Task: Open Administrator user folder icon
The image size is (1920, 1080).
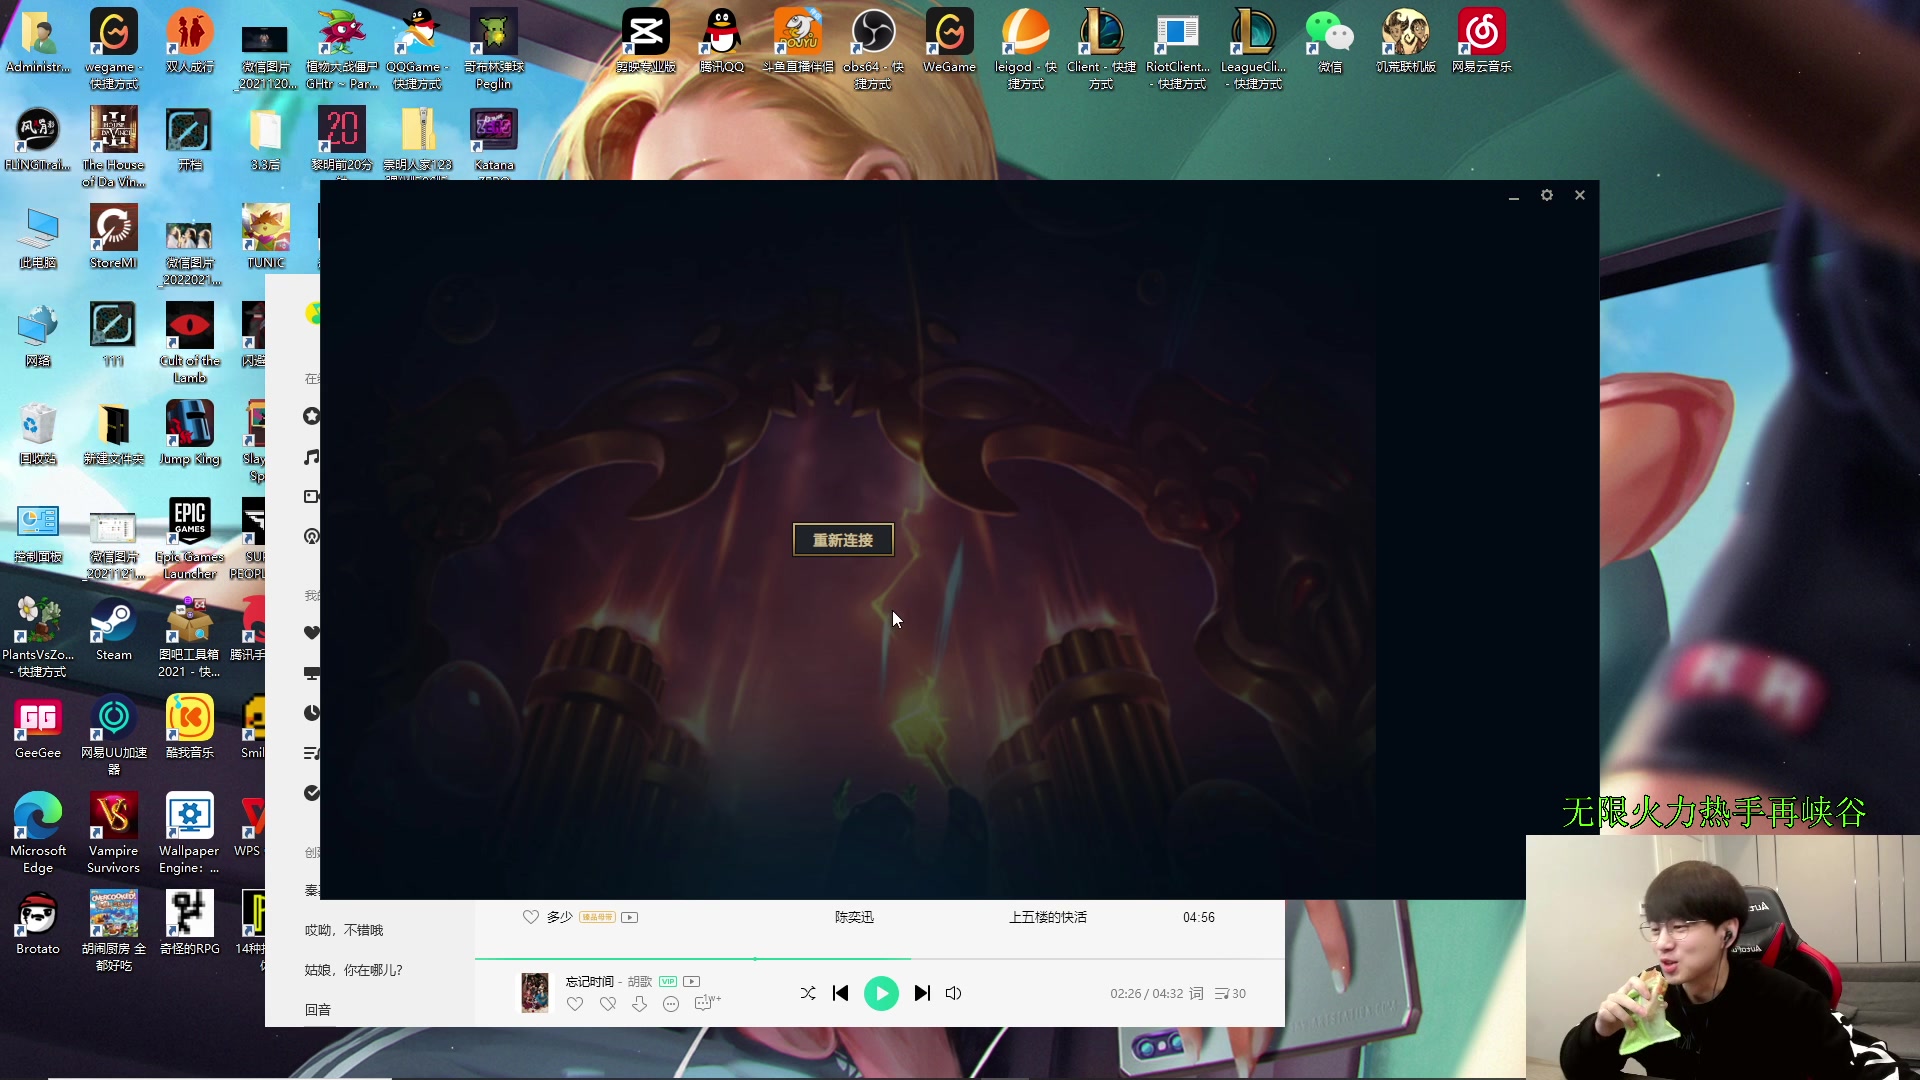Action: coord(38,40)
